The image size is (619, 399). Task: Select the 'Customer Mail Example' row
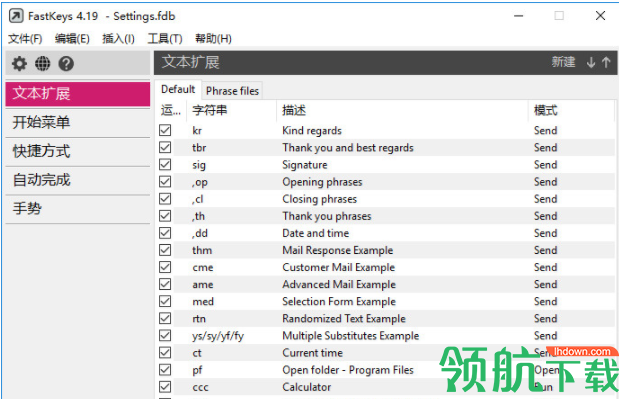tap(386, 267)
